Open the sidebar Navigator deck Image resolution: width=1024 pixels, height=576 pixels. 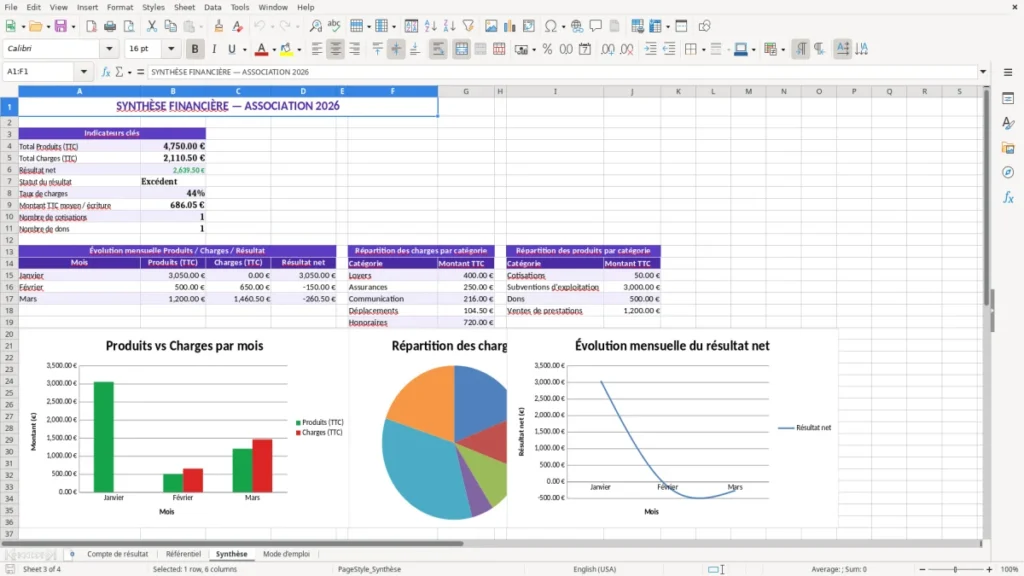coord(1008,172)
